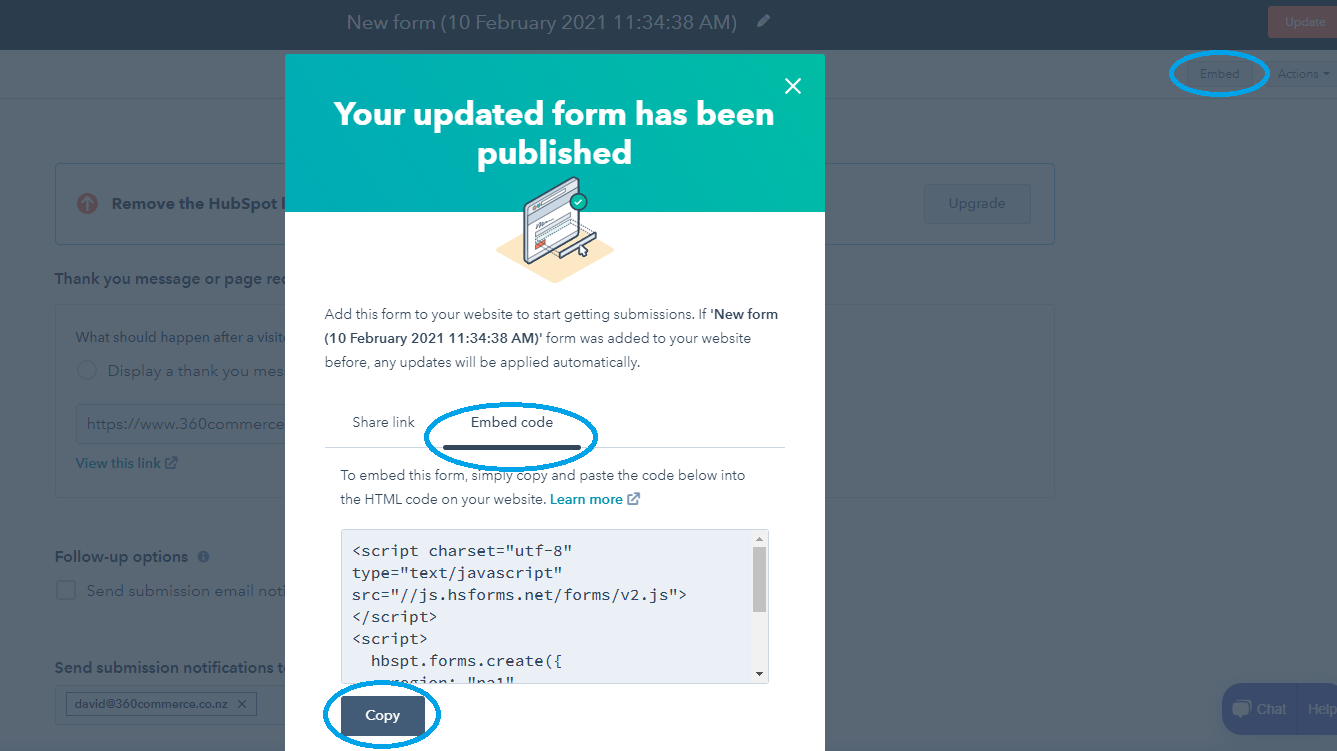1337x751 pixels.
Task: Click the code box scroll down arrow
Action: point(760,674)
